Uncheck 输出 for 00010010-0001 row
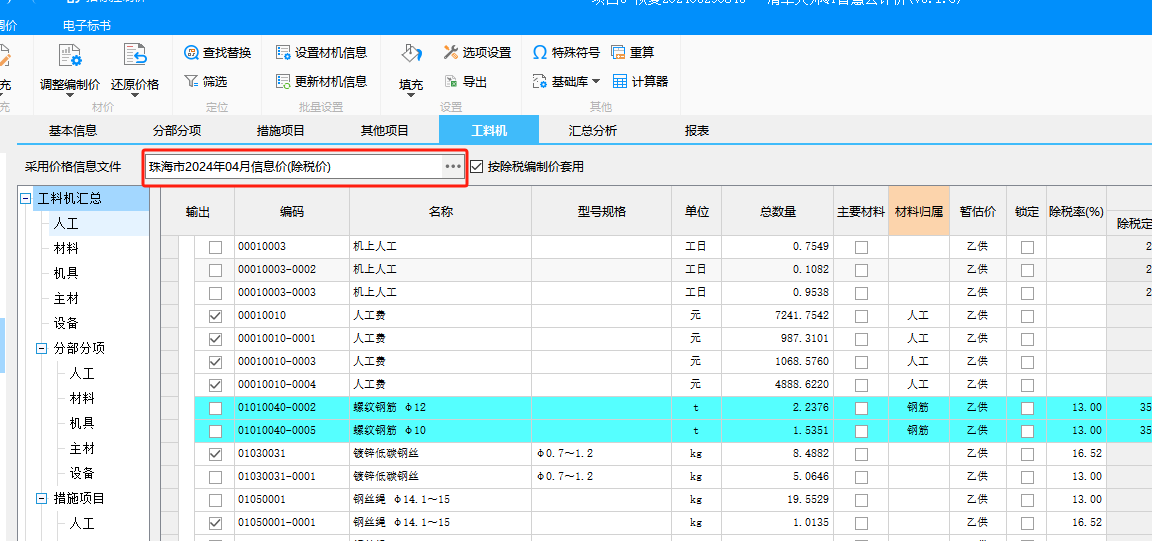 coord(215,340)
